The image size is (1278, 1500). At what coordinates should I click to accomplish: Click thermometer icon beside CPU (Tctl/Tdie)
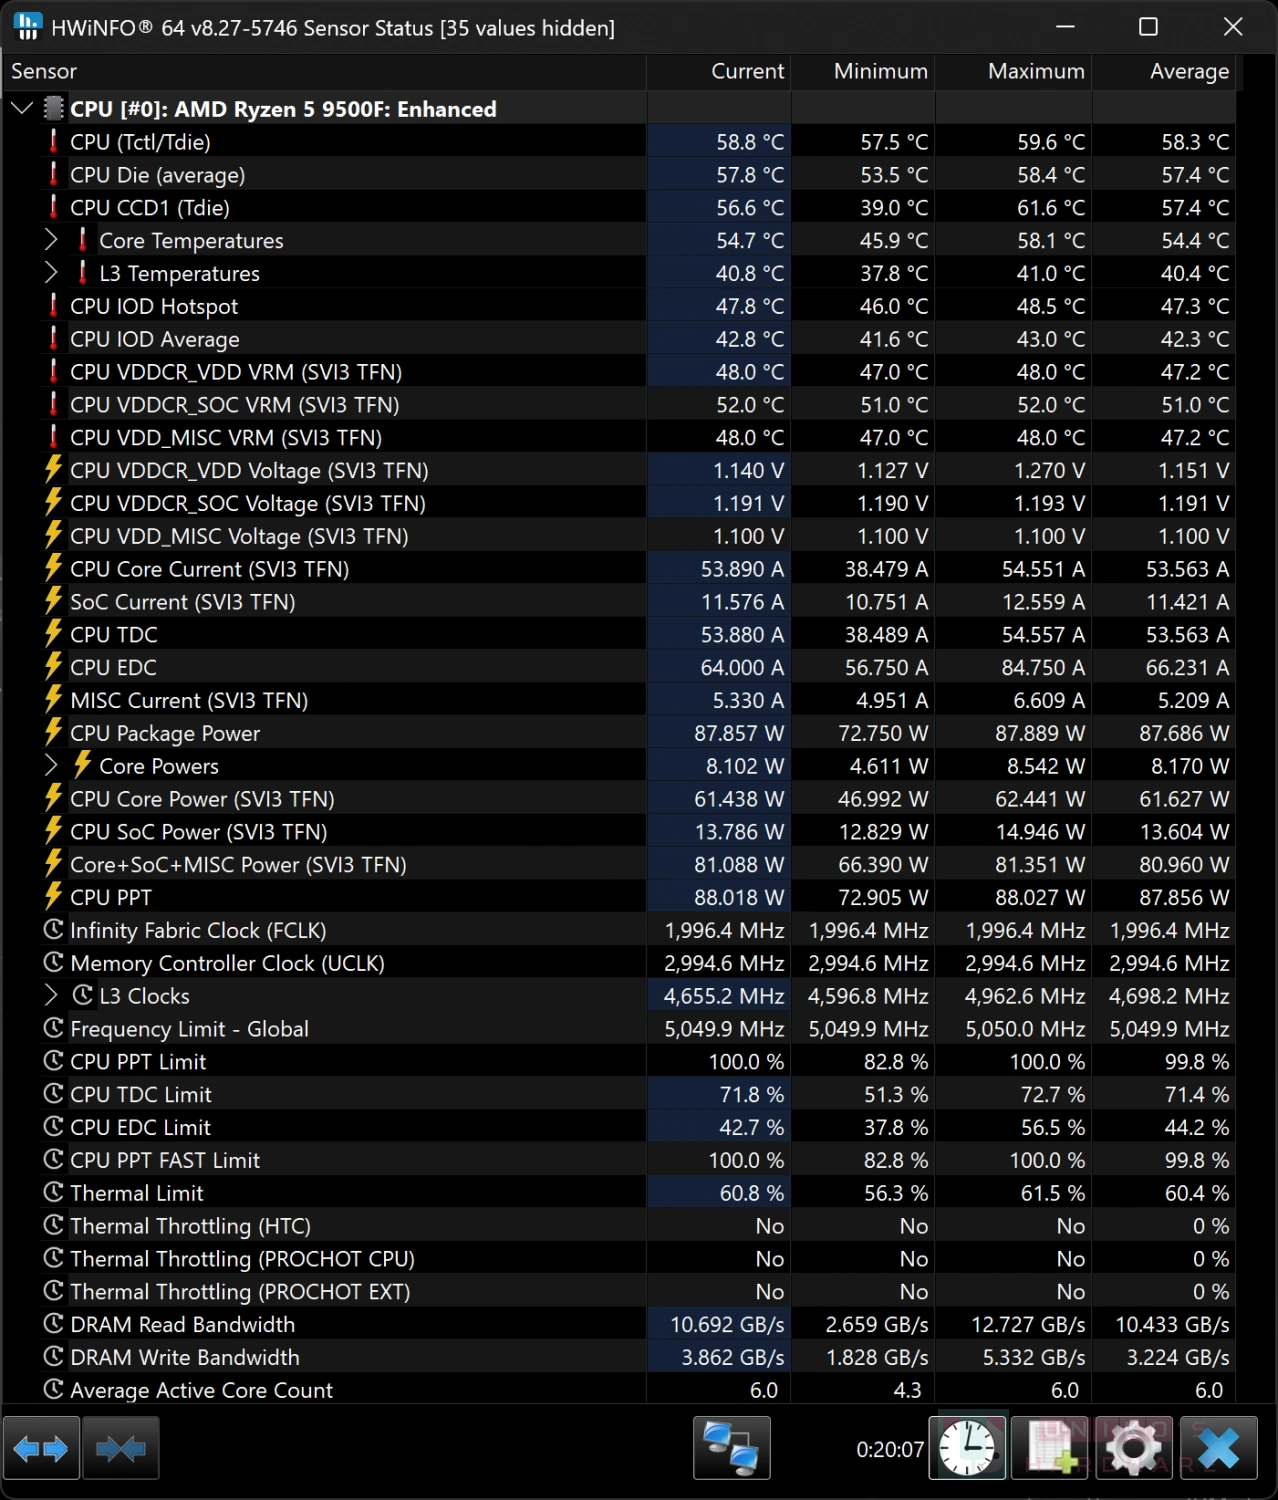pos(54,141)
